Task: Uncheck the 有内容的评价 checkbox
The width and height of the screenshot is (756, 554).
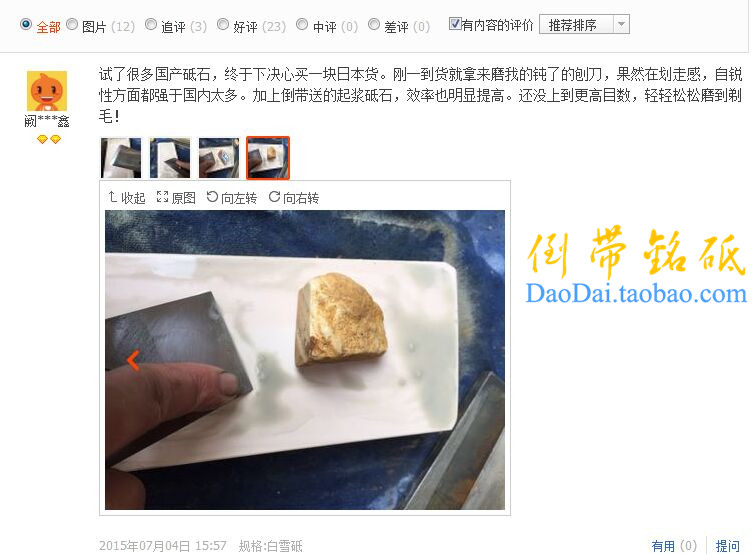Action: pos(455,24)
